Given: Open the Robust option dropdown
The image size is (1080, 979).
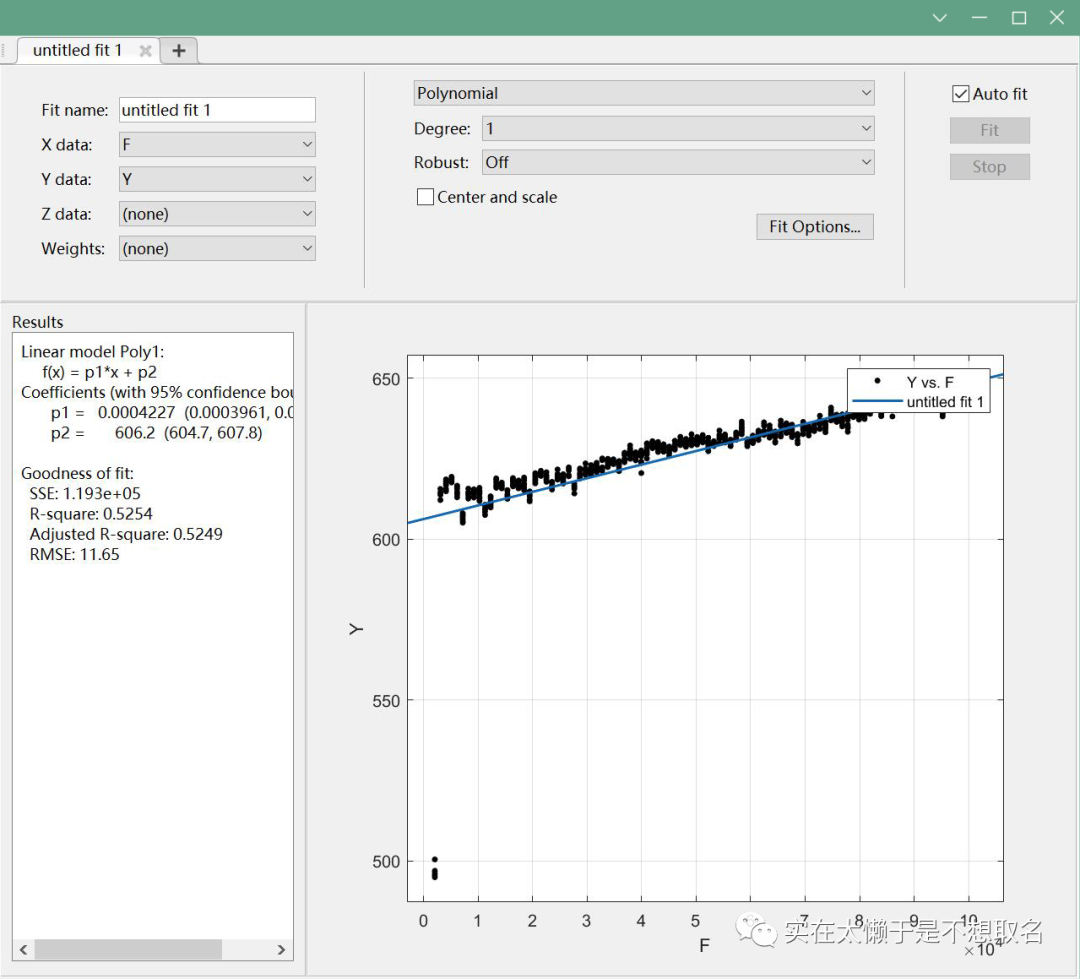Looking at the screenshot, I should click(677, 162).
